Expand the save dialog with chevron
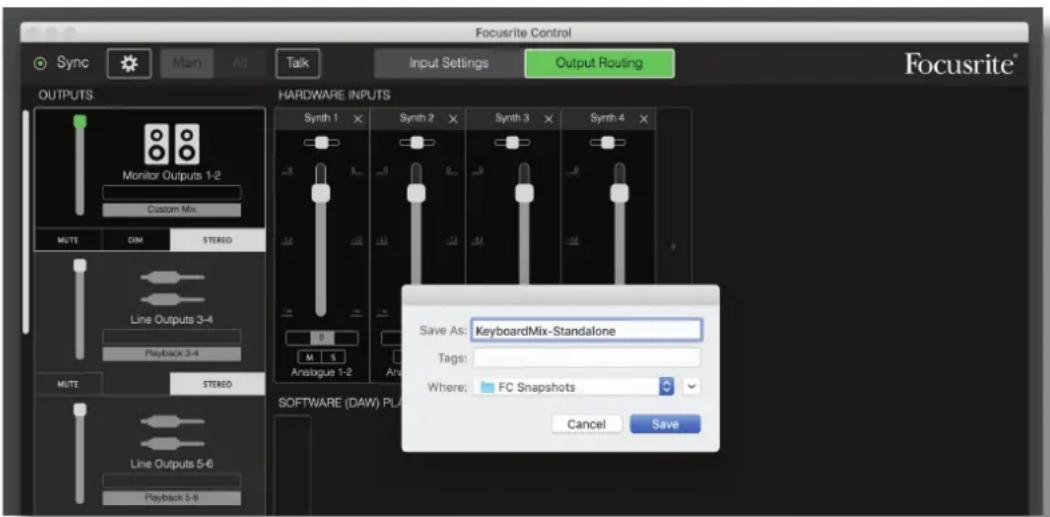The height and width of the screenshot is (517, 1050). coord(692,387)
